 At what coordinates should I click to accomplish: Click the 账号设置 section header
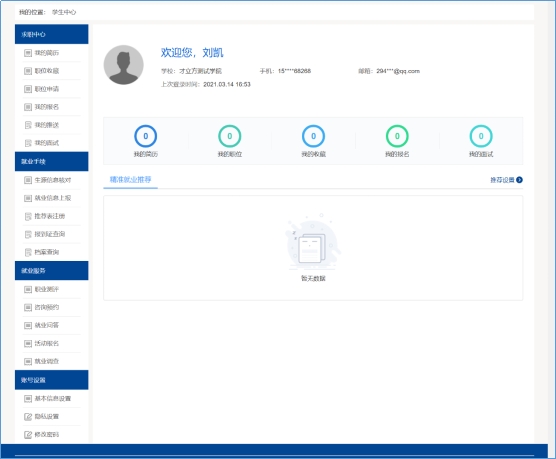pos(51,380)
